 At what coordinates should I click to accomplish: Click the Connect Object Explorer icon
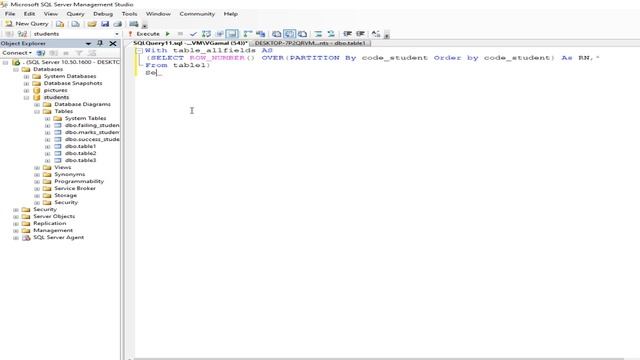pyautogui.click(x=41, y=53)
